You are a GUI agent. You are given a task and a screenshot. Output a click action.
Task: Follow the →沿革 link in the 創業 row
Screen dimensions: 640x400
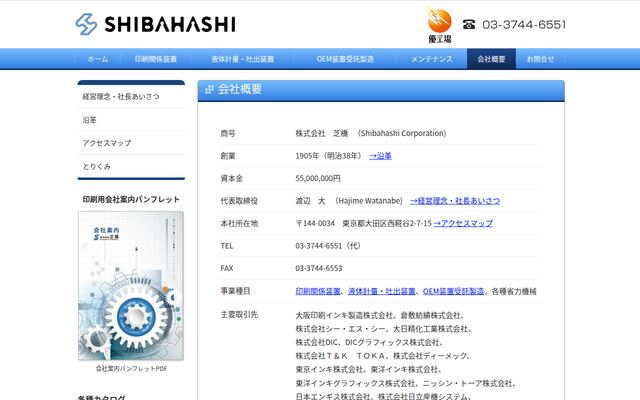380,156
